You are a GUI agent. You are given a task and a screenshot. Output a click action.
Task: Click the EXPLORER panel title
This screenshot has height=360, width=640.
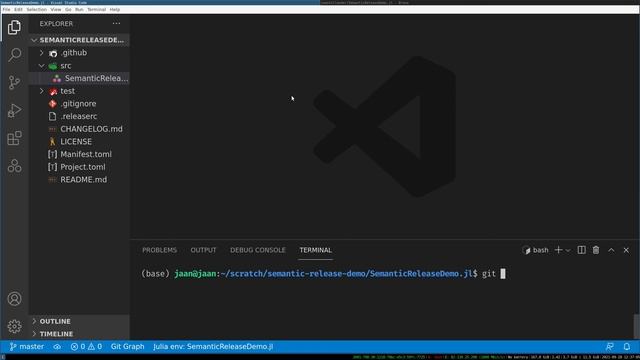coord(56,24)
